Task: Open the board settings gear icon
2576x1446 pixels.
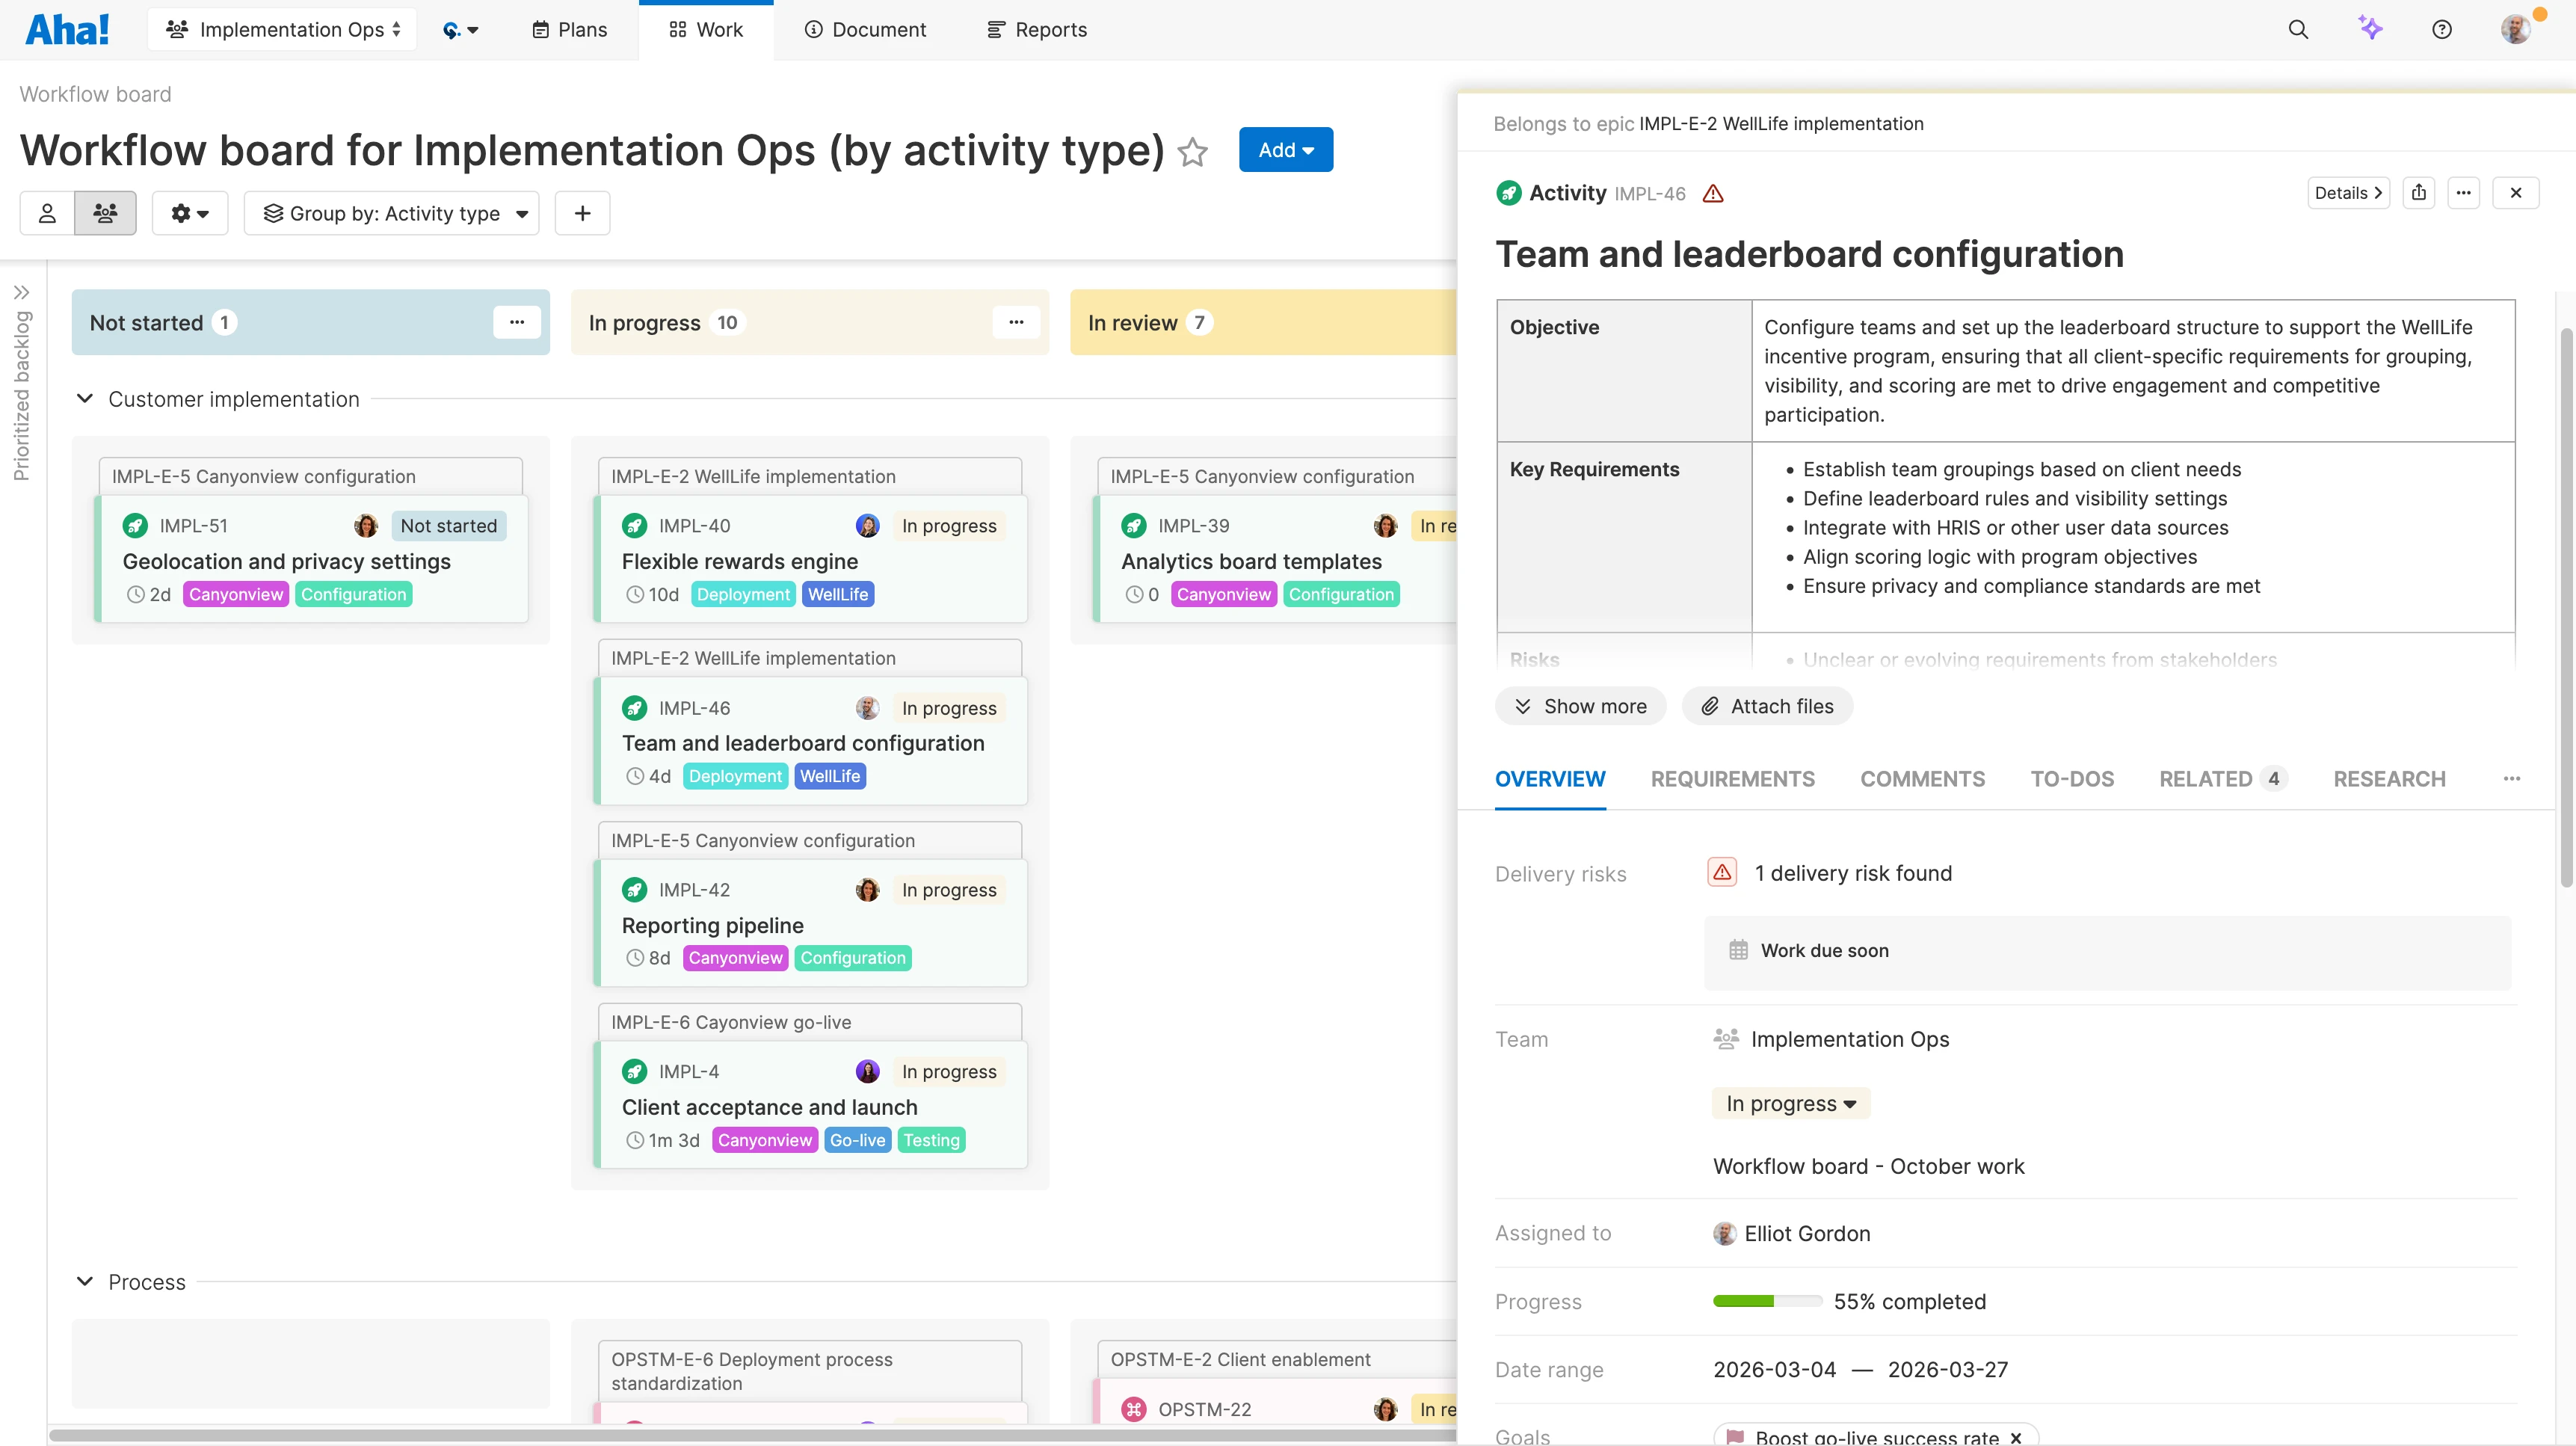Action: click(x=189, y=213)
